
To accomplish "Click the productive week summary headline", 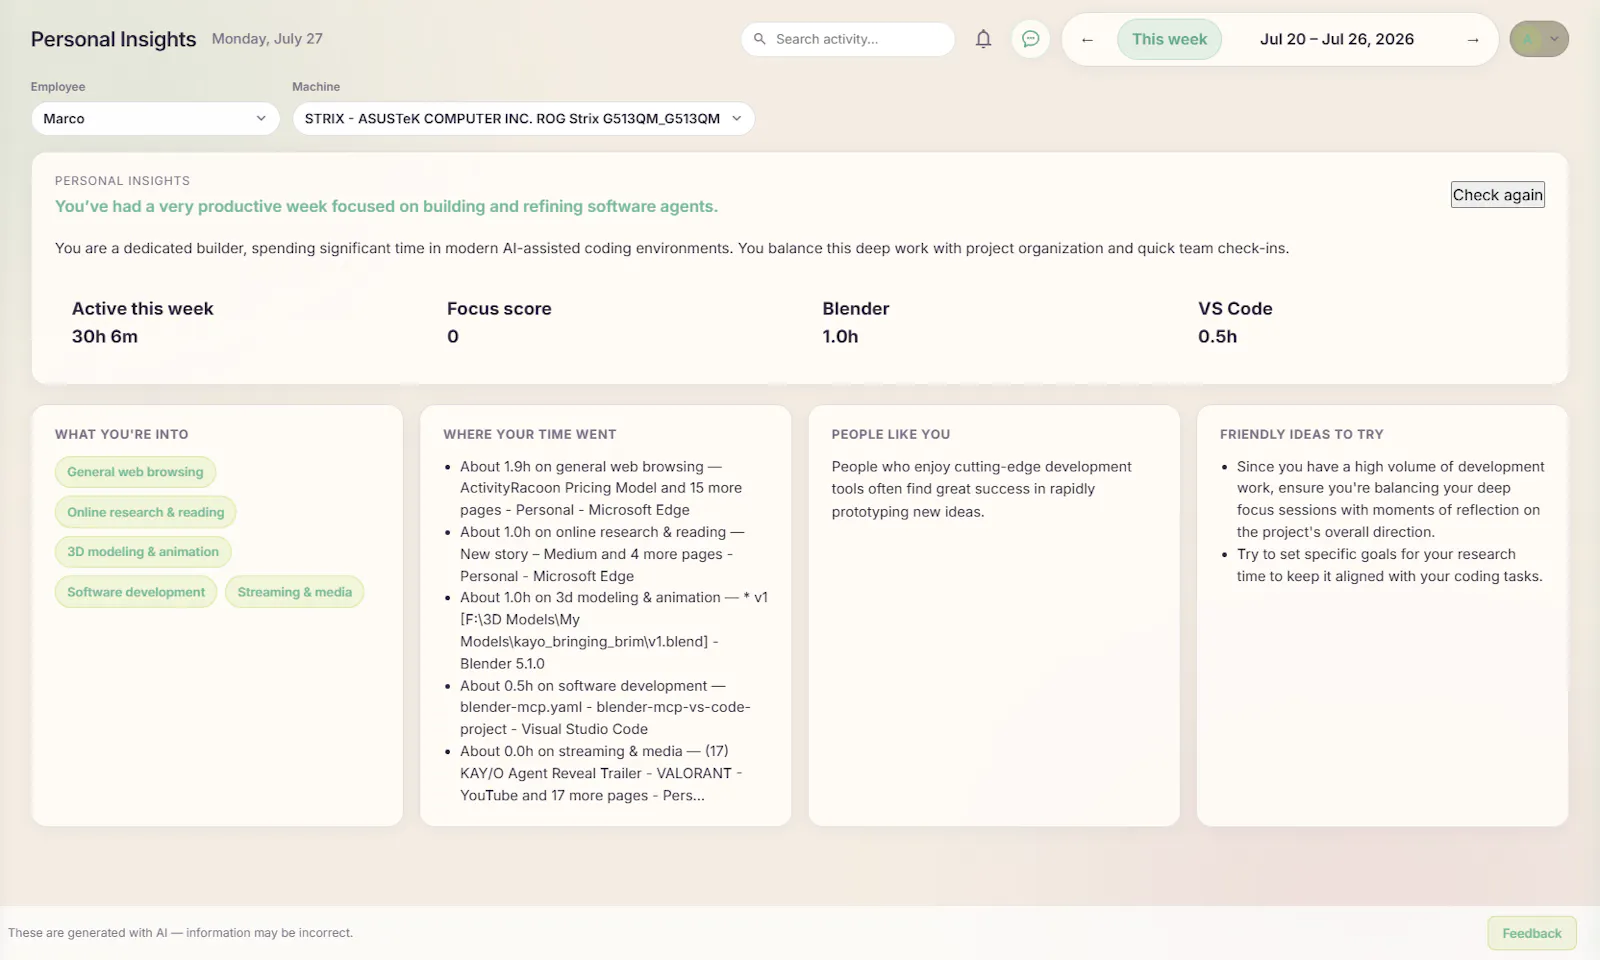I will pyautogui.click(x=386, y=206).
